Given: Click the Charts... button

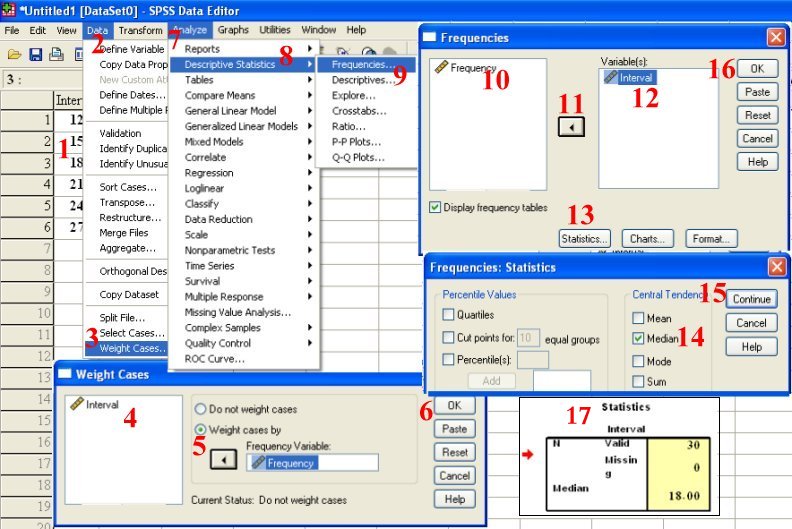Looking at the screenshot, I should pyautogui.click(x=648, y=238).
